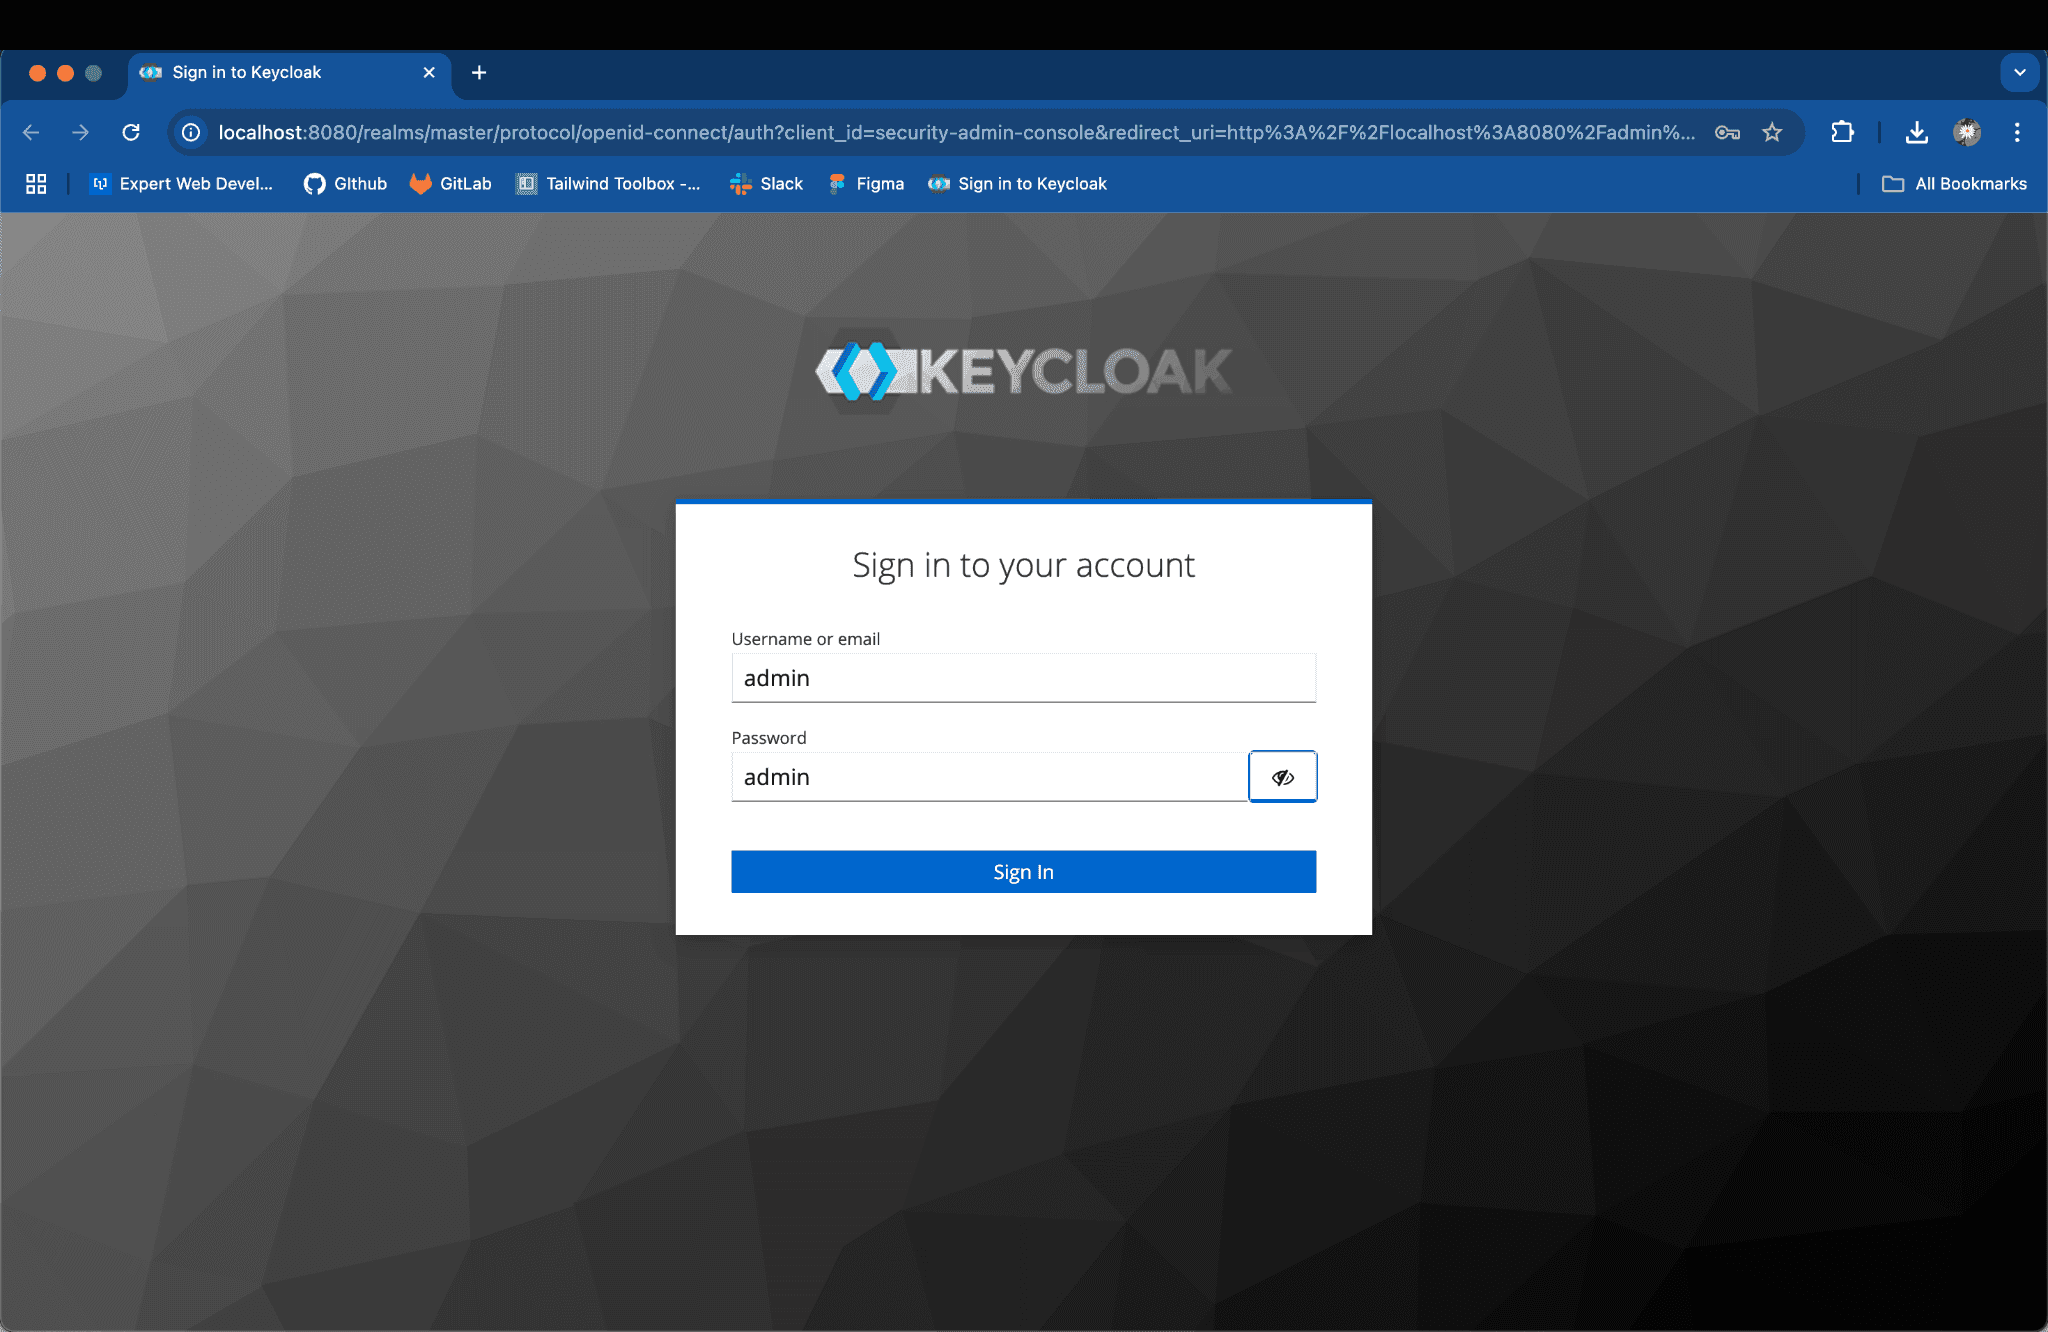Click the Sign In button

pyautogui.click(x=1023, y=872)
